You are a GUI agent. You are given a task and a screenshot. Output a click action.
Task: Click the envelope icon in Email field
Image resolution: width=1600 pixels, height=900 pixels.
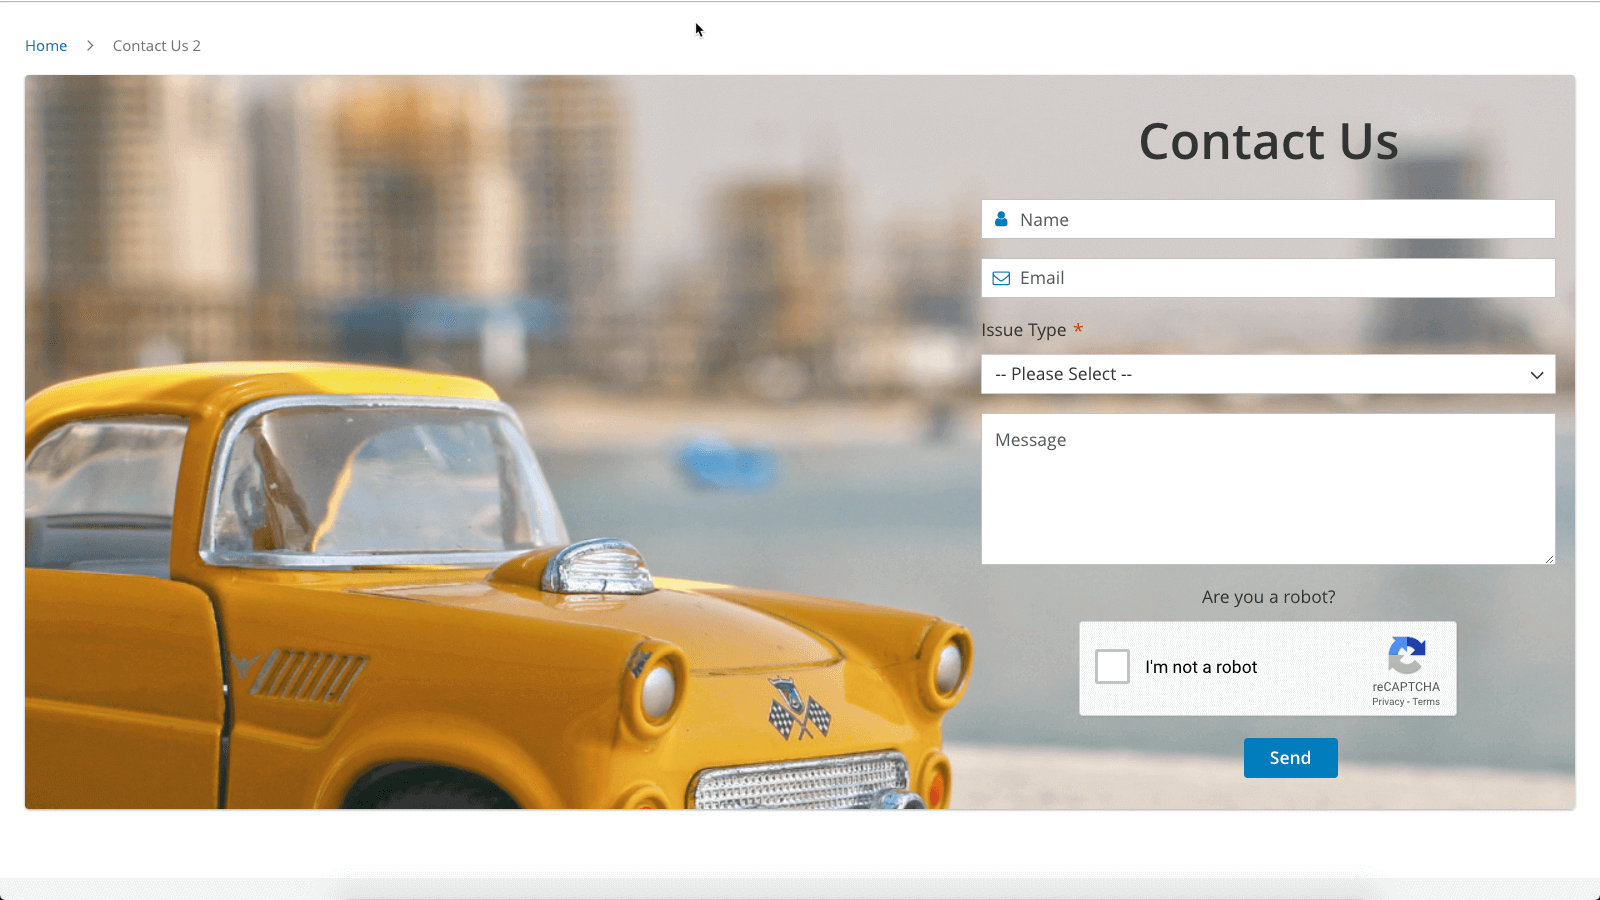point(1001,278)
